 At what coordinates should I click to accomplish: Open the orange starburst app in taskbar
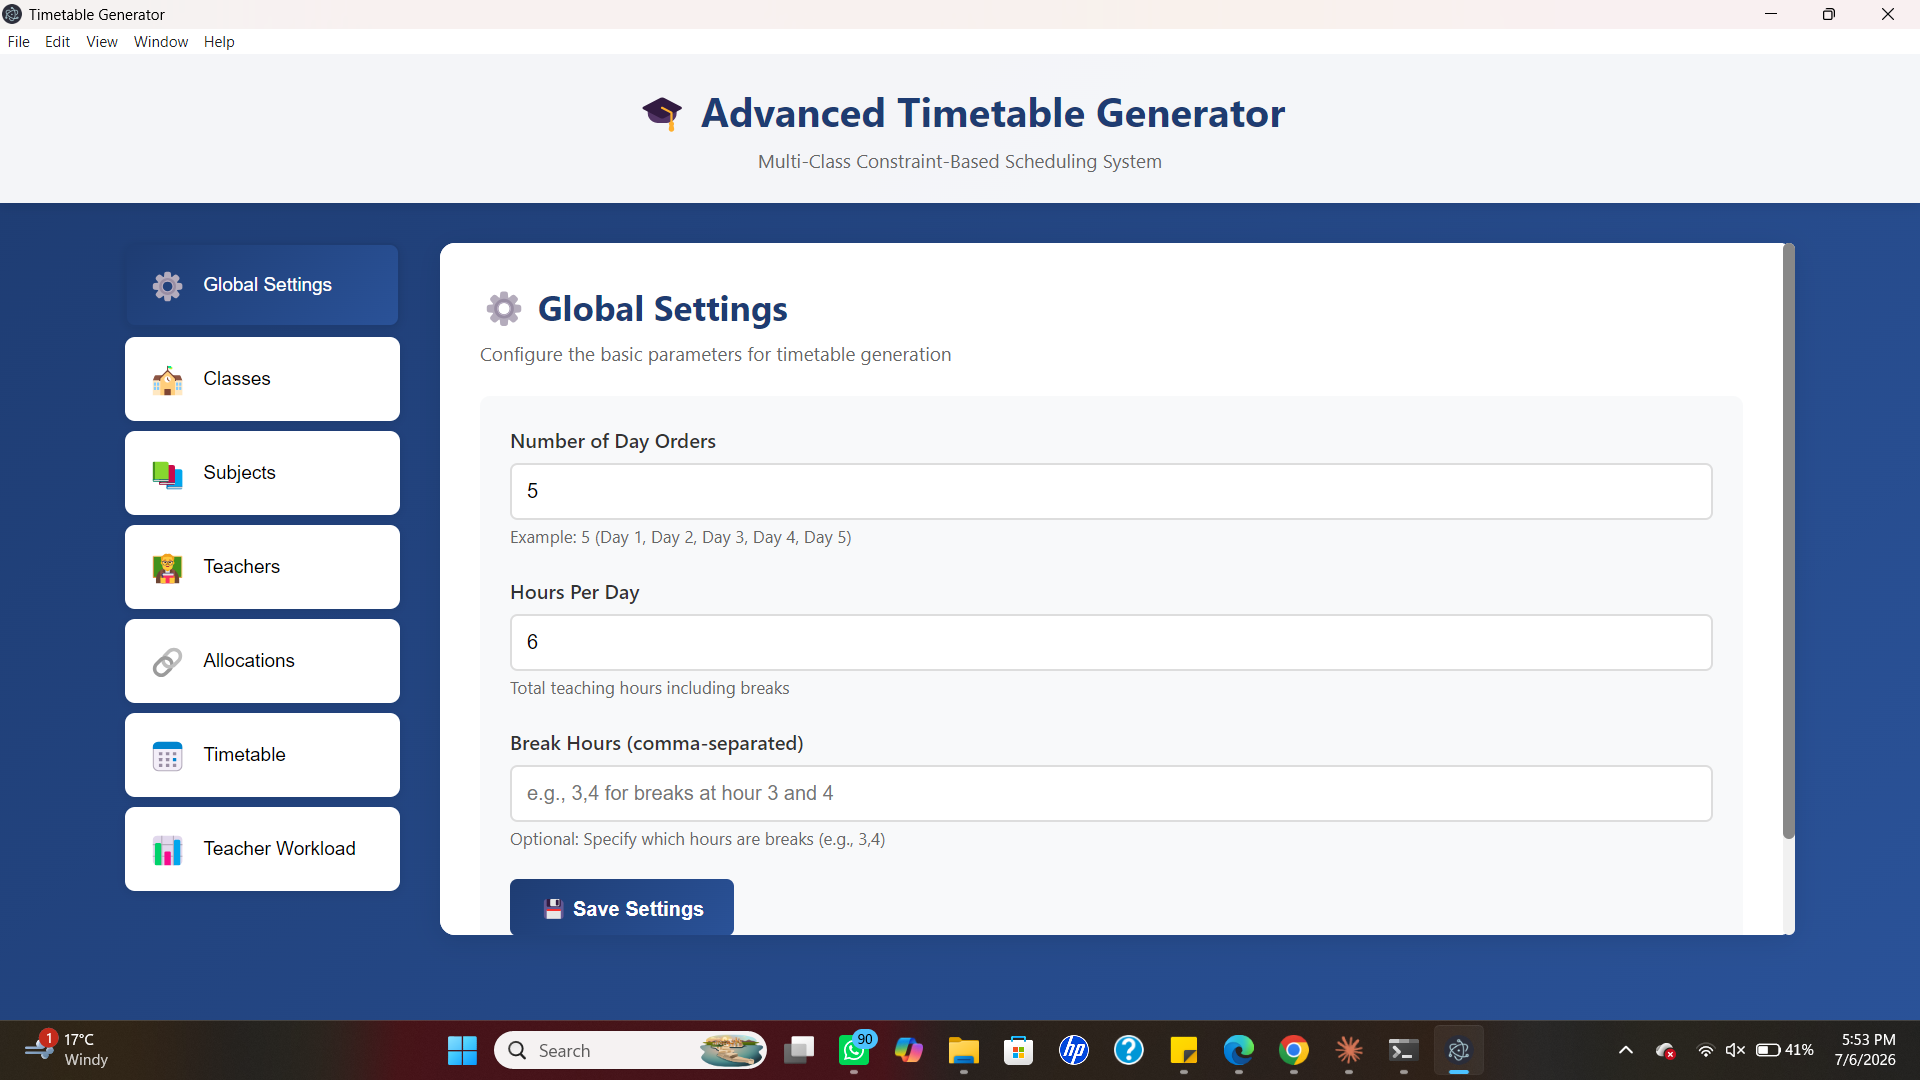pos(1349,1051)
